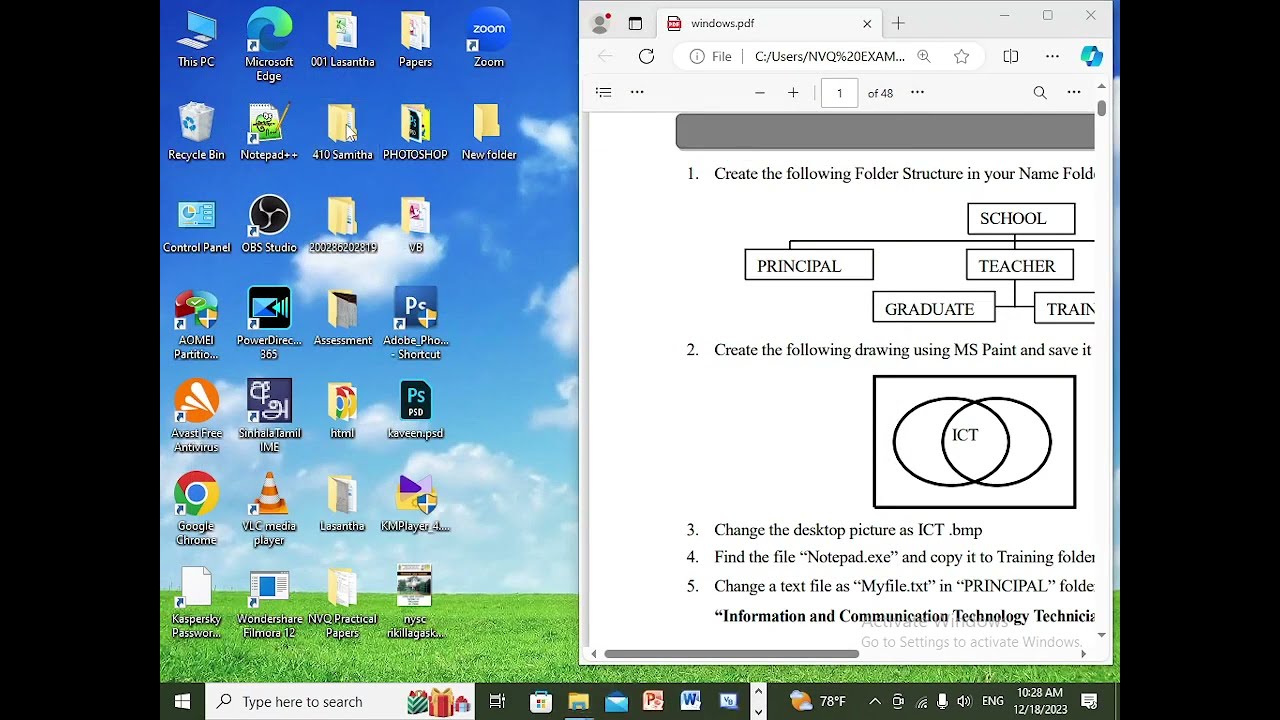Select the VLC media player shortcut
The height and width of the screenshot is (720, 1280).
(269, 510)
